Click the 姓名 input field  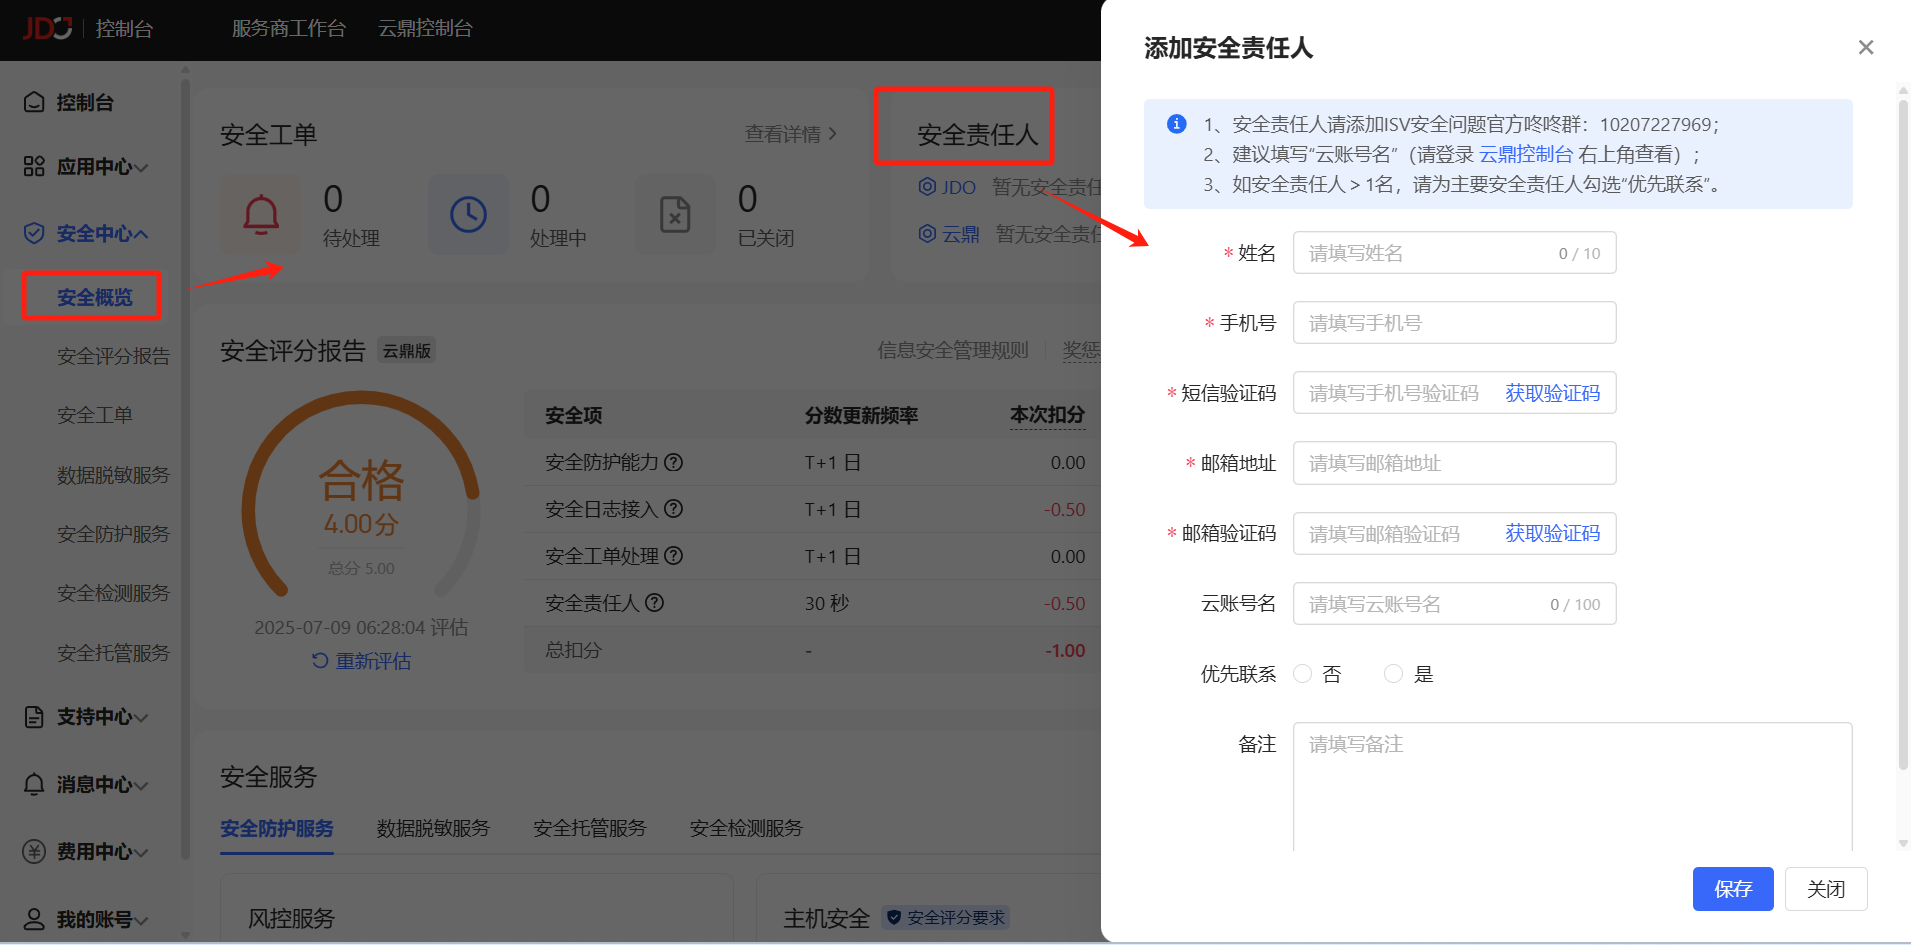[x=1453, y=252]
